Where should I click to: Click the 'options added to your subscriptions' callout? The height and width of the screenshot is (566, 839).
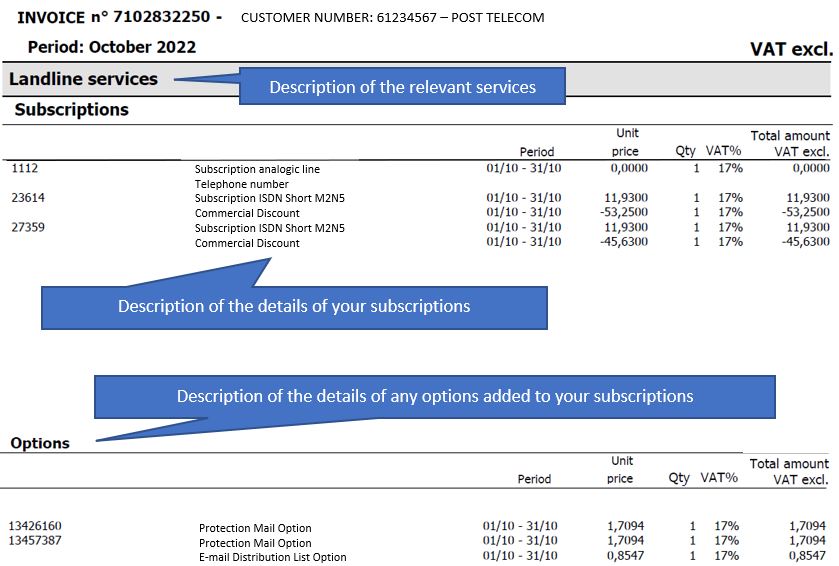435,396
